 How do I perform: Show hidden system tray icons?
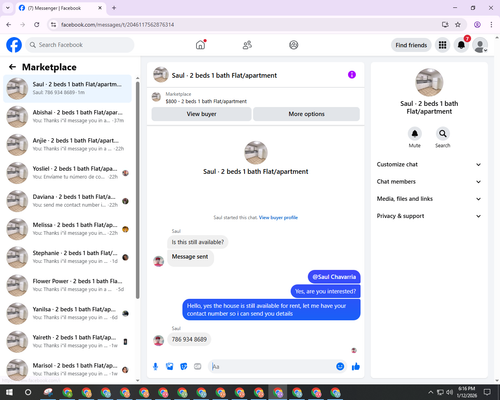tap(430, 392)
